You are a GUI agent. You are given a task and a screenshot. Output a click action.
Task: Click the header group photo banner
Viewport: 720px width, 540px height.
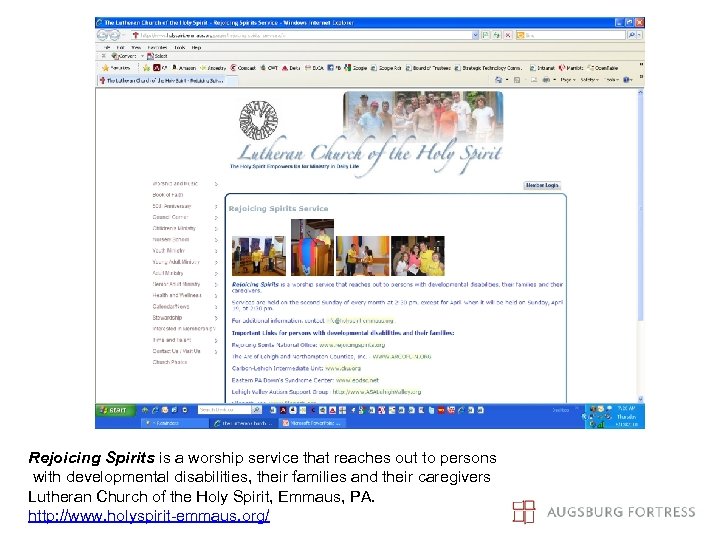point(423,117)
